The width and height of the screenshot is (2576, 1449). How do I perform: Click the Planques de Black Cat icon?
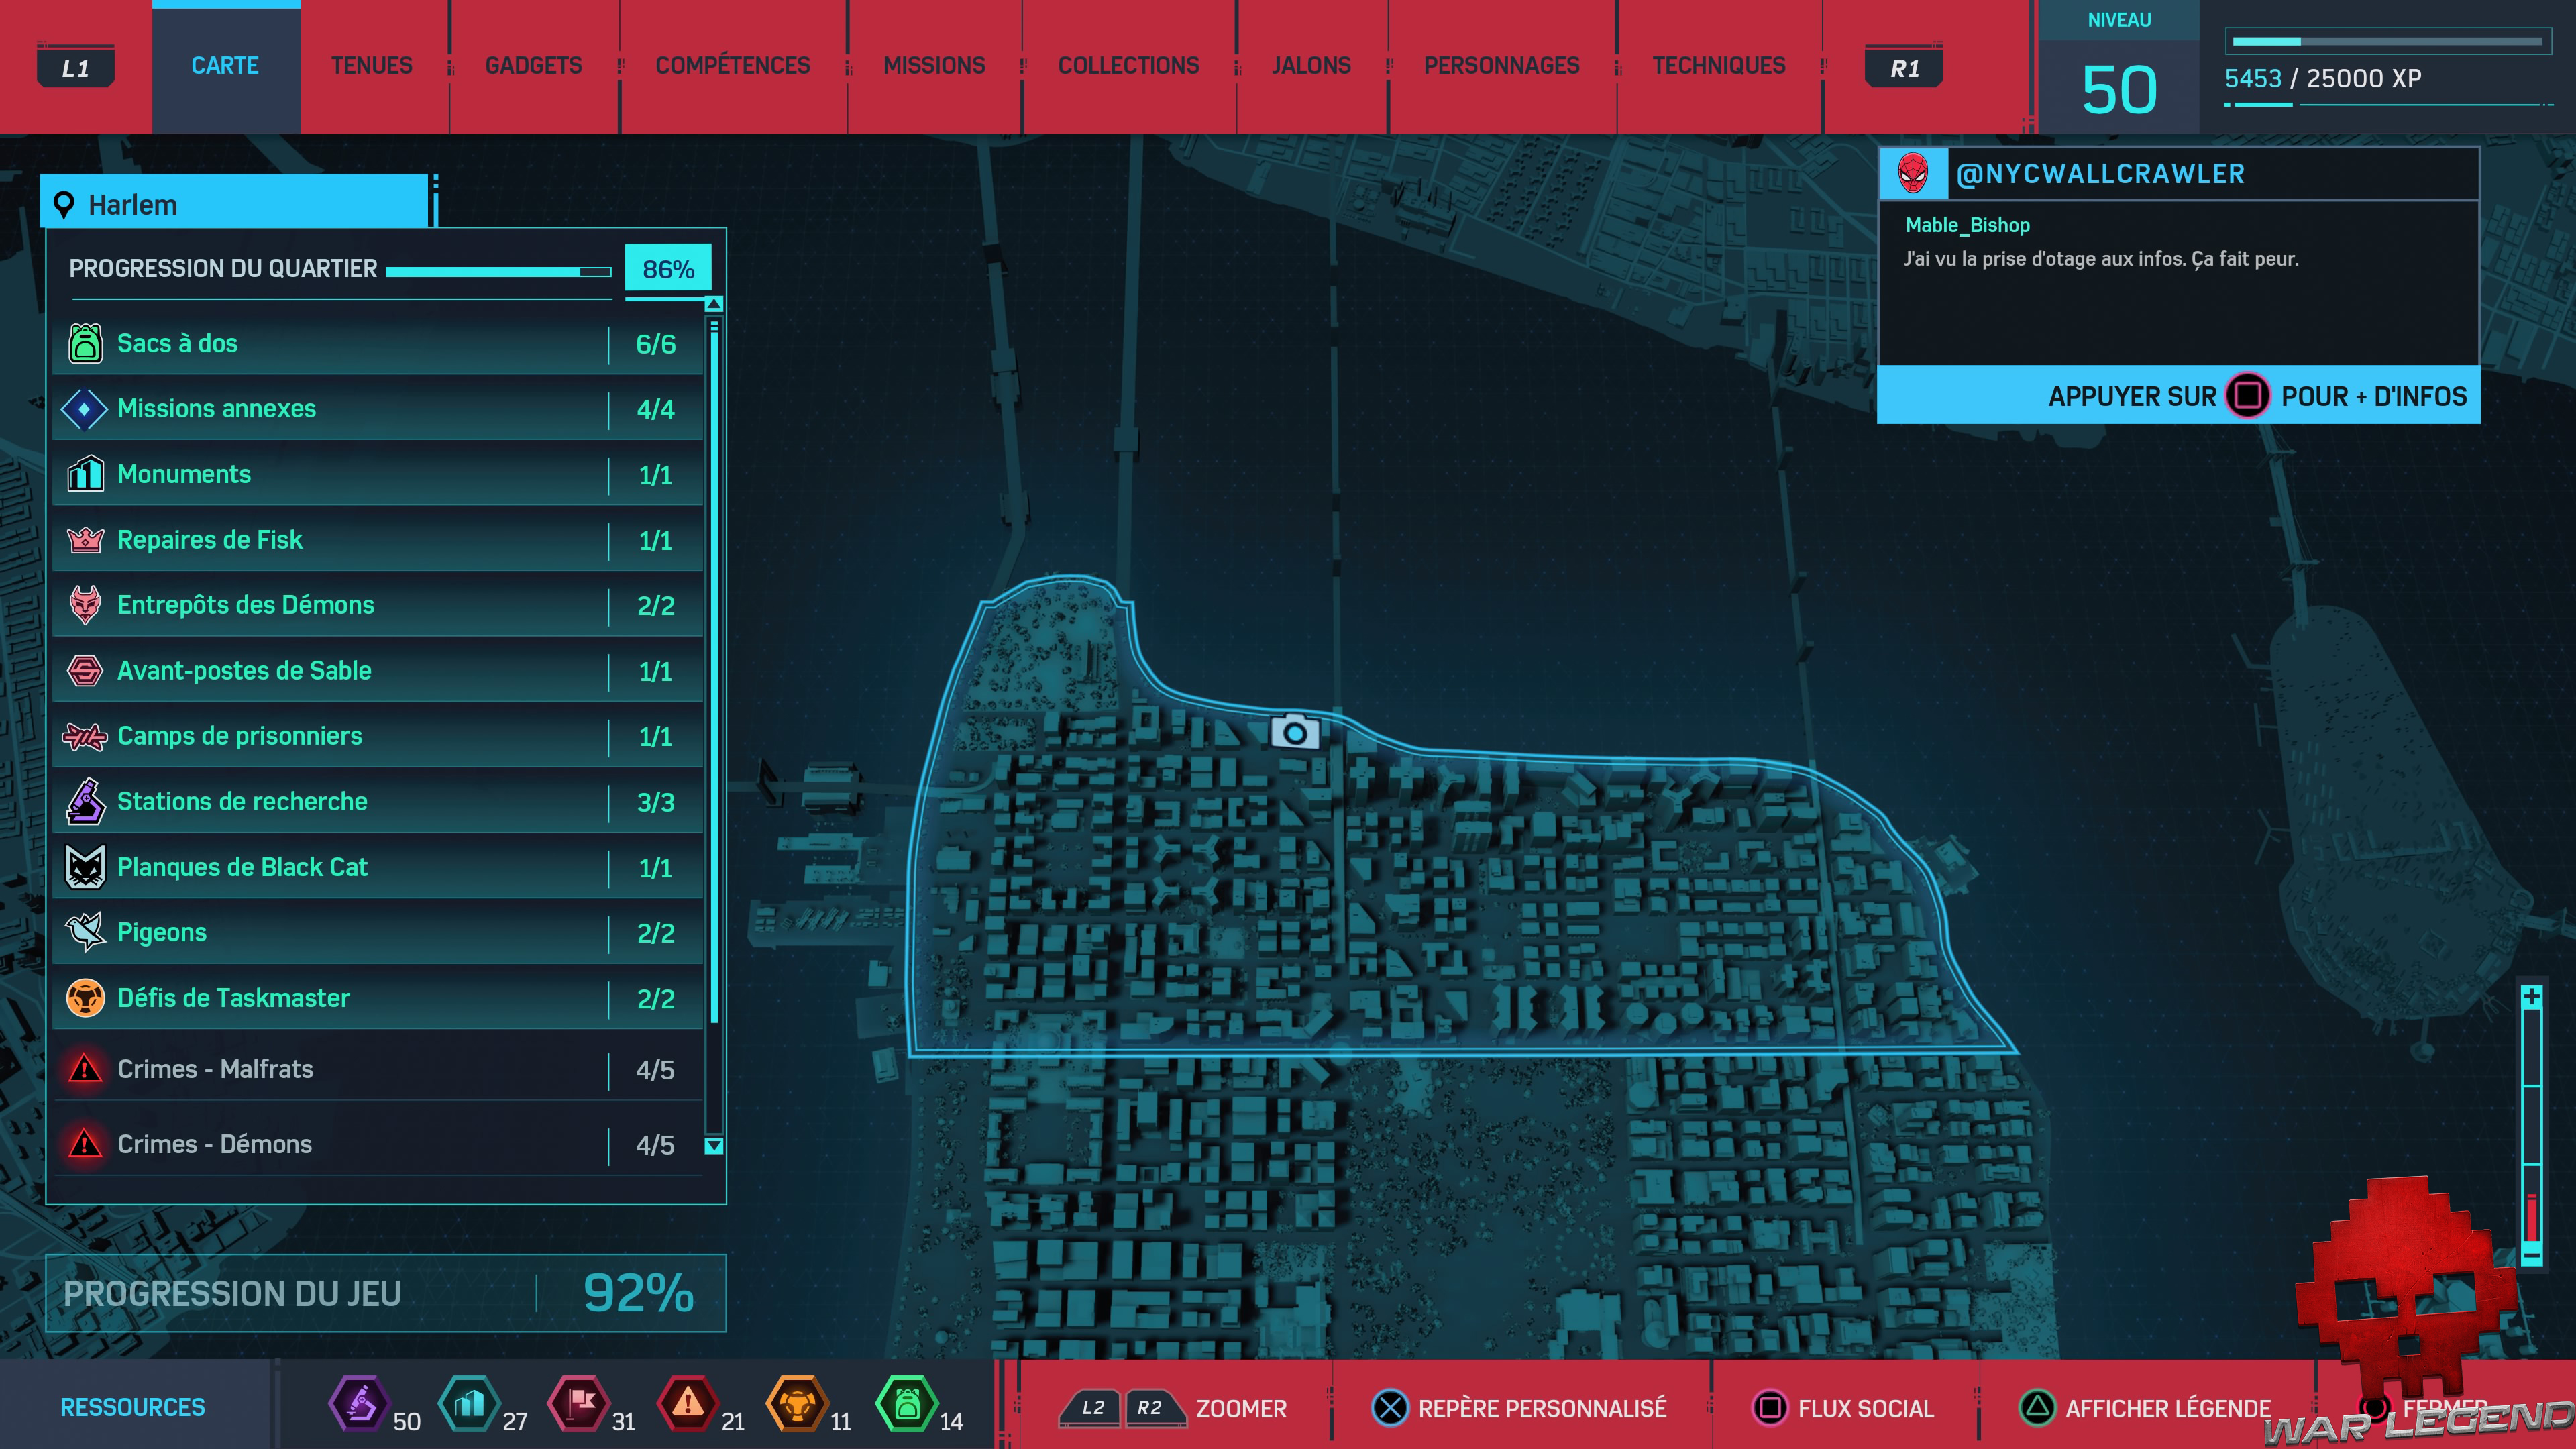(x=85, y=867)
